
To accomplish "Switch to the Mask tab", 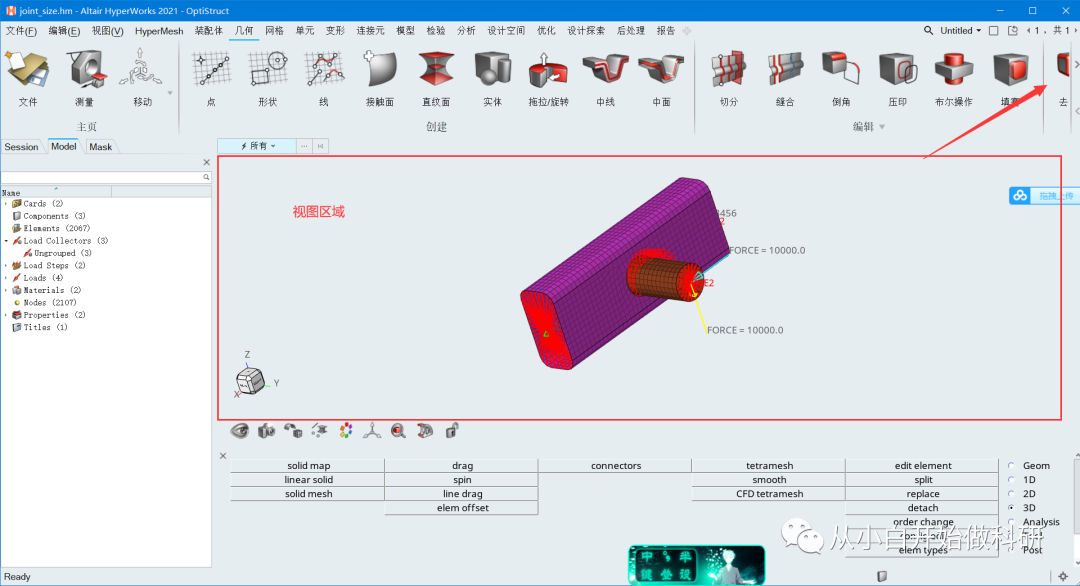I will [x=100, y=146].
